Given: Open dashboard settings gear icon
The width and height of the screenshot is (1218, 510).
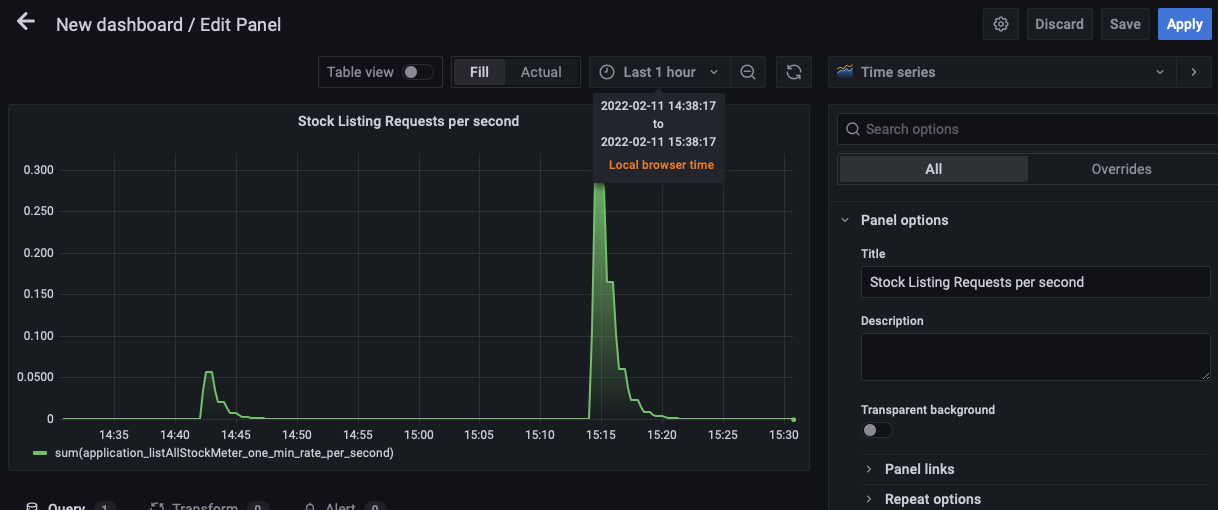Looking at the screenshot, I should coord(1000,24).
